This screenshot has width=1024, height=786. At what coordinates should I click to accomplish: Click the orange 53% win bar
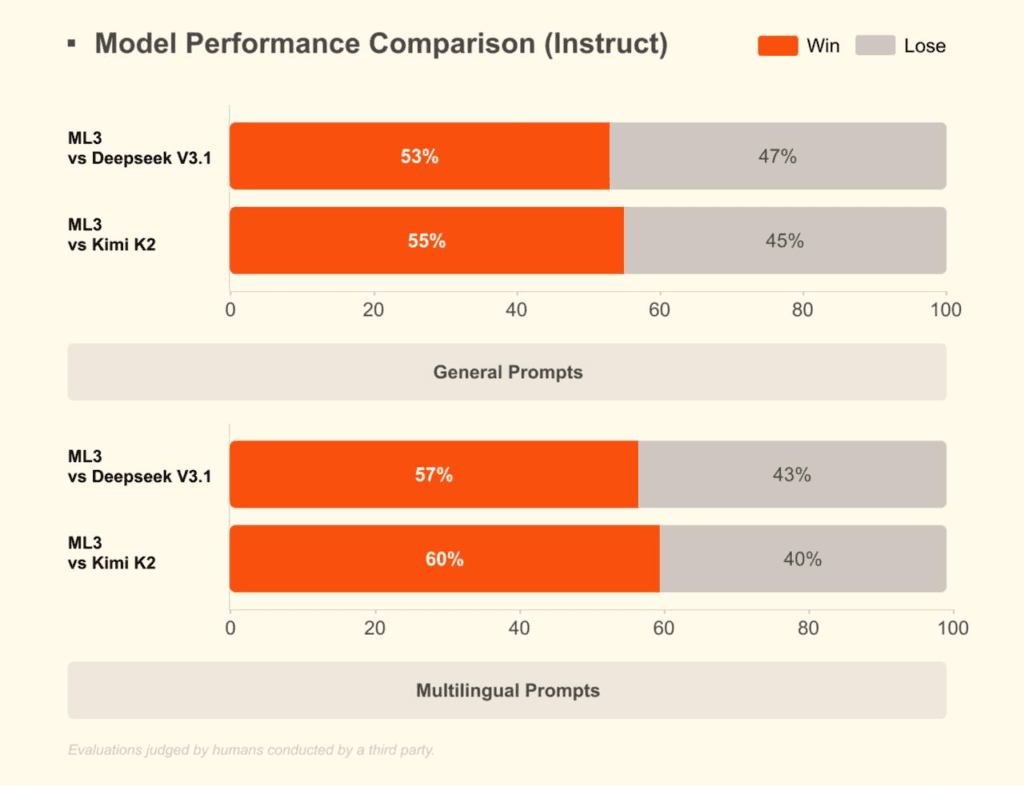coord(419,156)
